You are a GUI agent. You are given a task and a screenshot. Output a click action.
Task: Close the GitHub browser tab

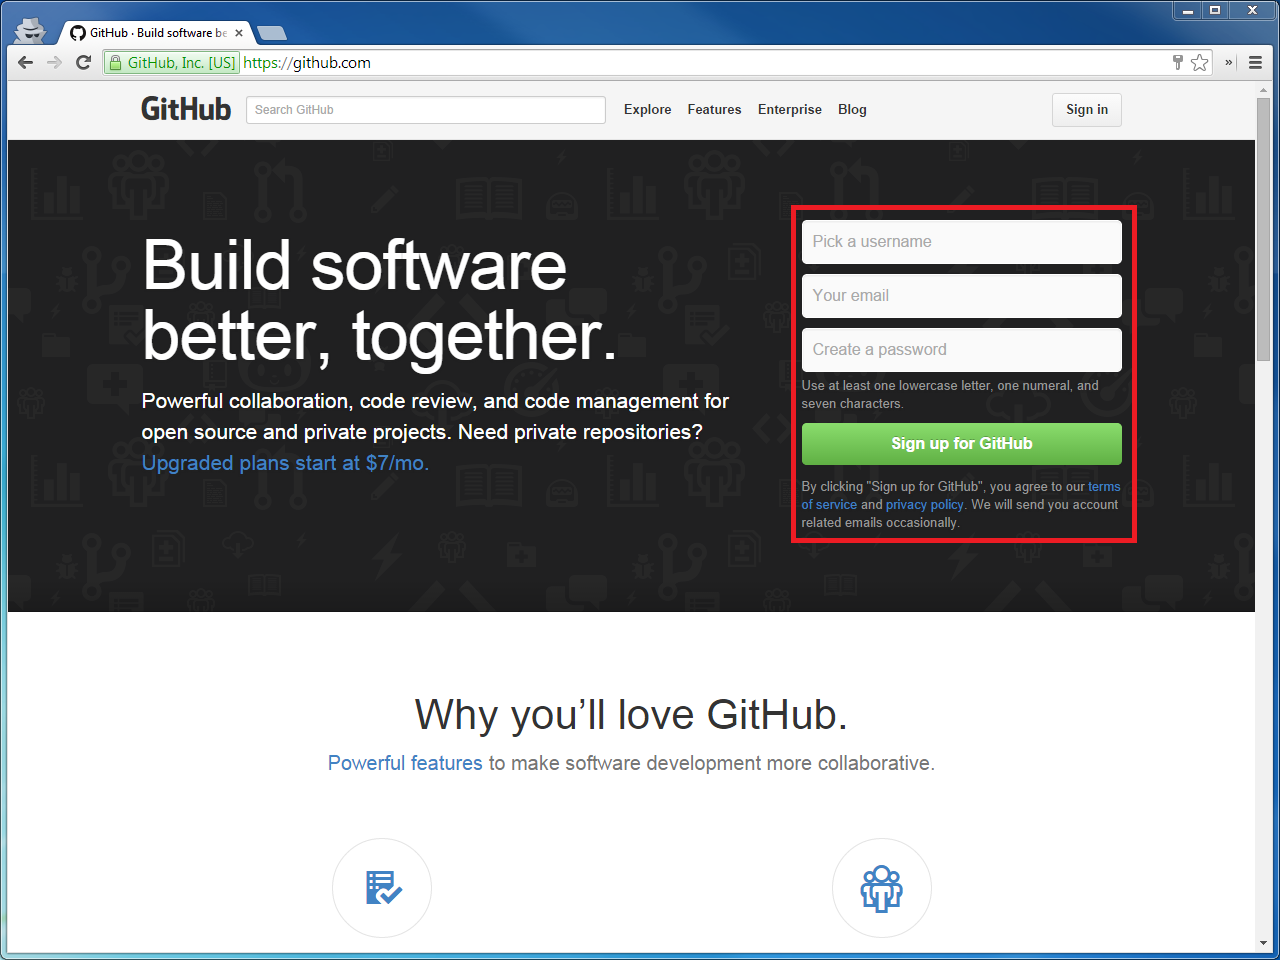coord(239,33)
